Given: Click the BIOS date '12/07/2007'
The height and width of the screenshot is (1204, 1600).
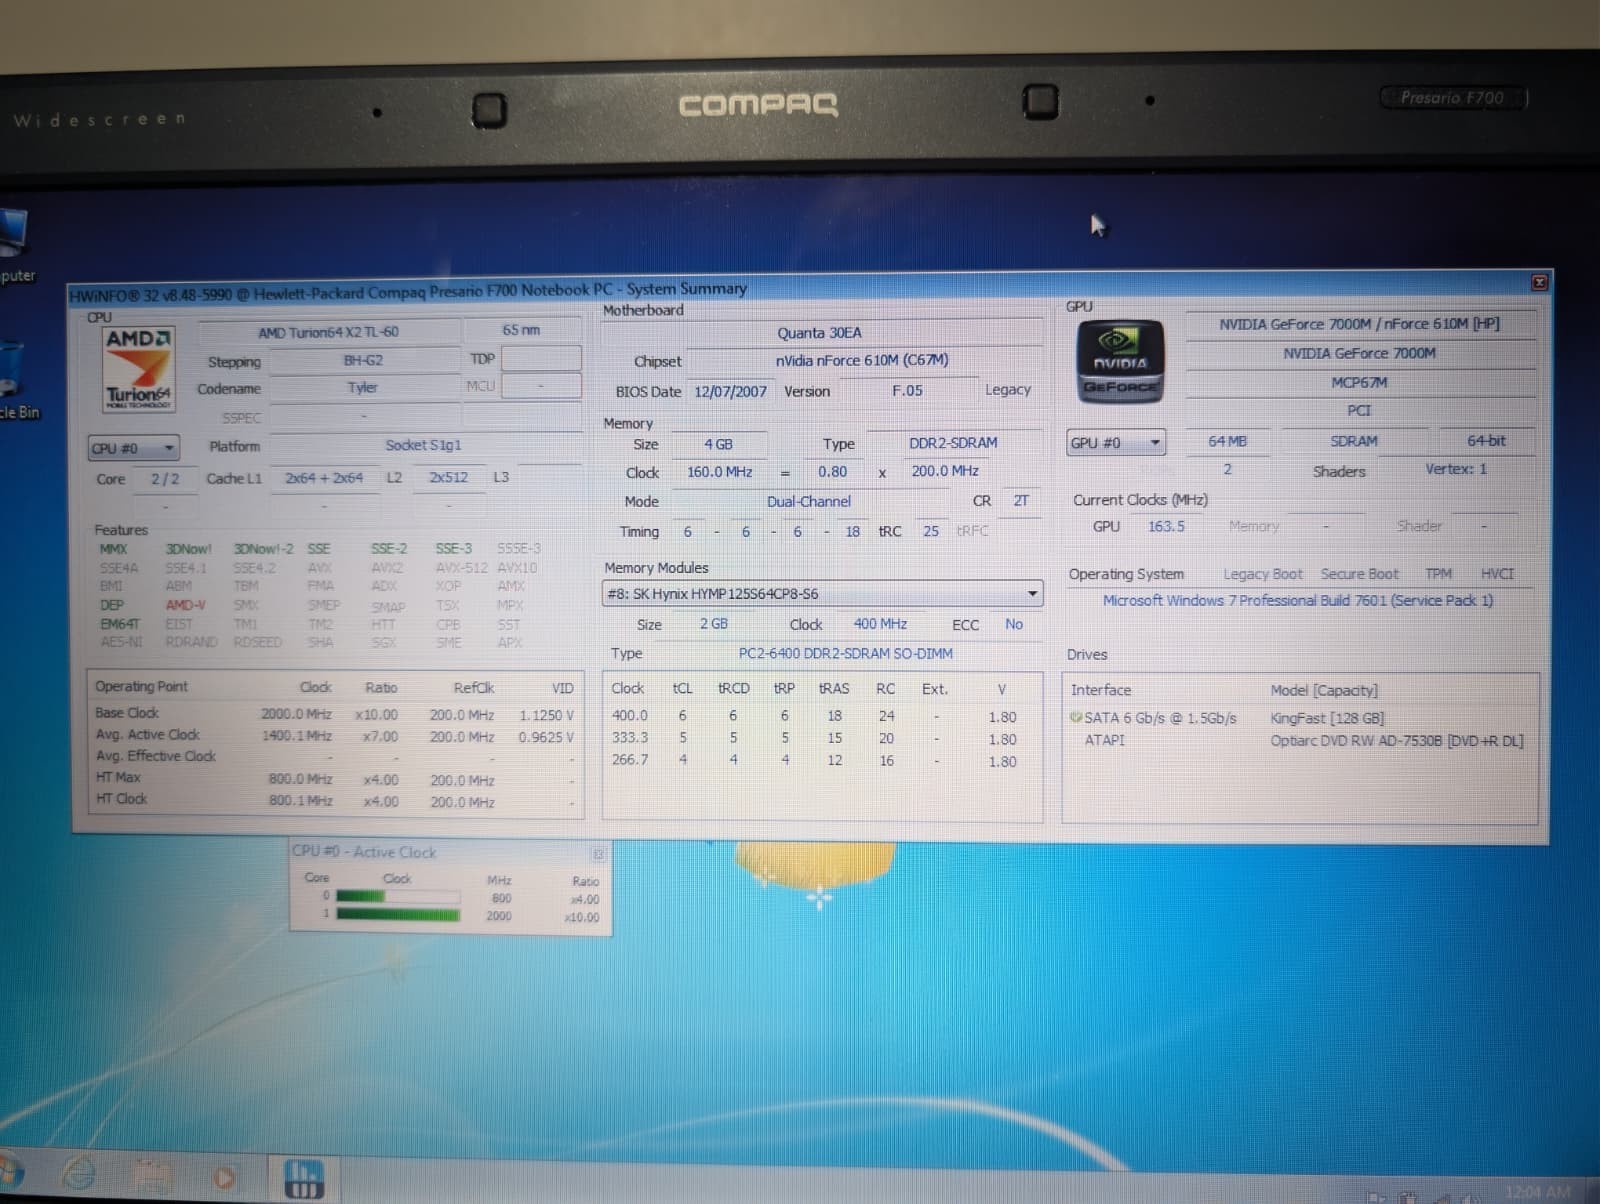Looking at the screenshot, I should click(x=730, y=391).
